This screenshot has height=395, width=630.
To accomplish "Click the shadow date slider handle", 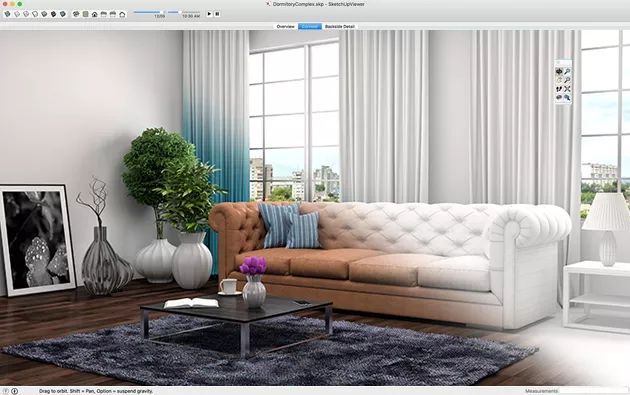I will (x=162, y=12).
